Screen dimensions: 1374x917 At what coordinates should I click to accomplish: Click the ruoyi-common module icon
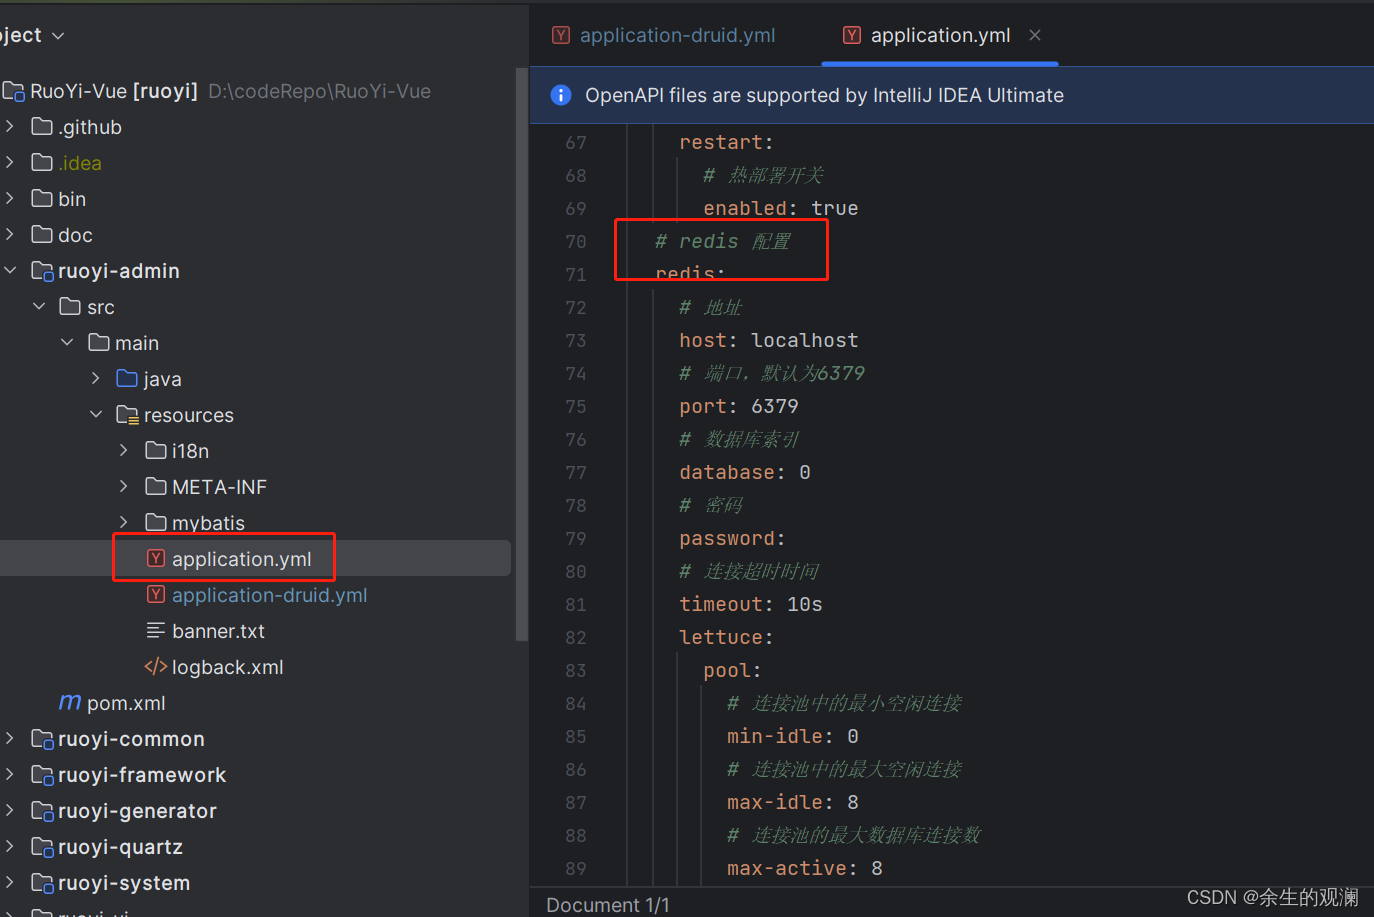point(42,739)
